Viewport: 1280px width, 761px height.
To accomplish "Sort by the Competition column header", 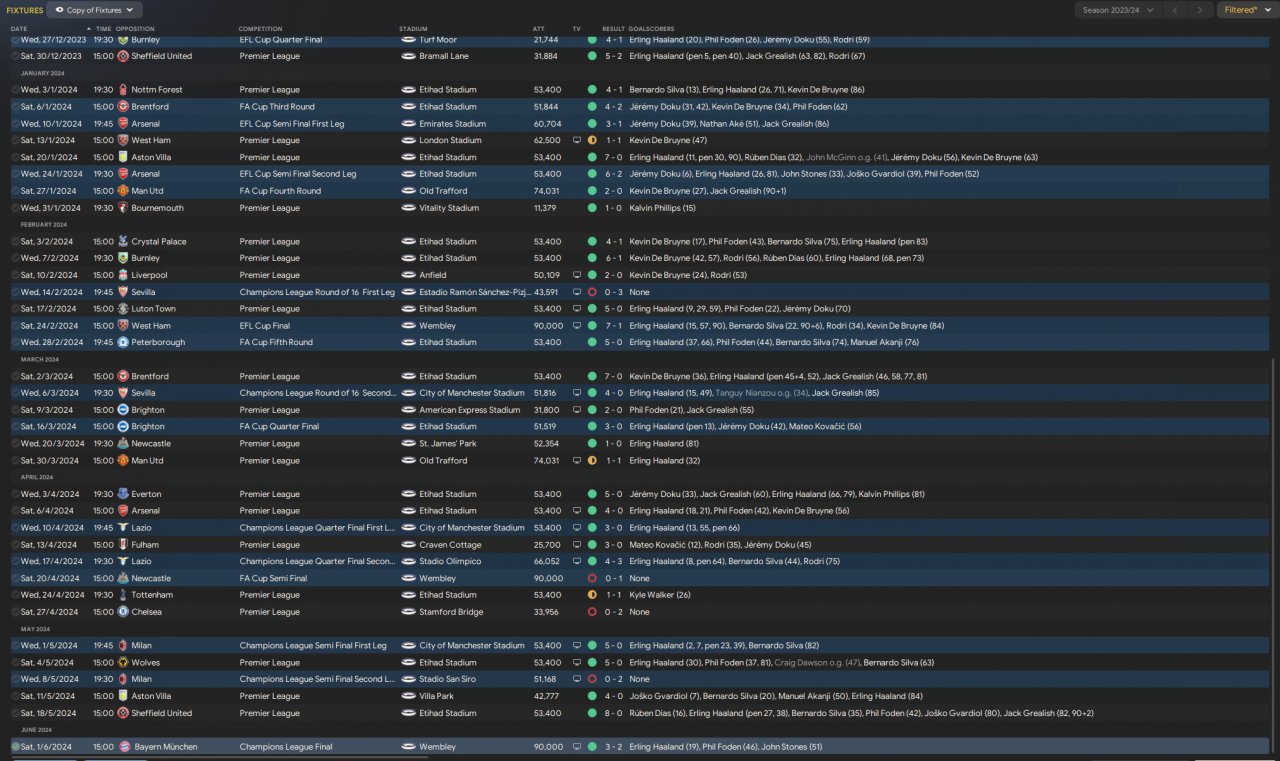I will (x=260, y=29).
